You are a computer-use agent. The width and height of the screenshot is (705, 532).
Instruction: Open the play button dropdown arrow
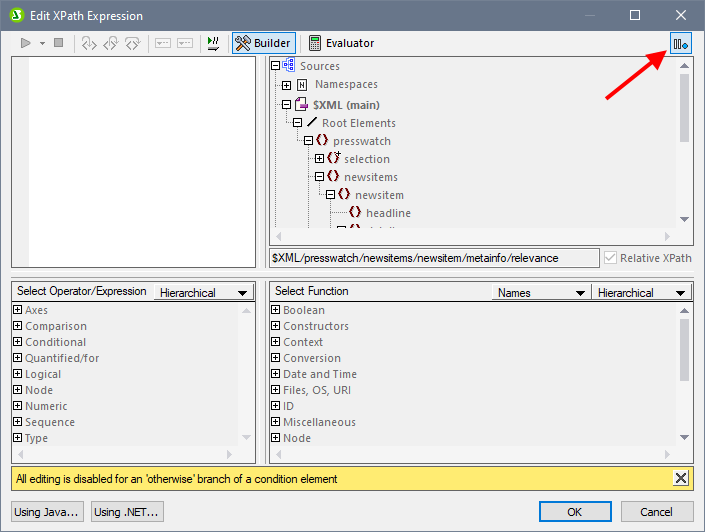[42, 44]
